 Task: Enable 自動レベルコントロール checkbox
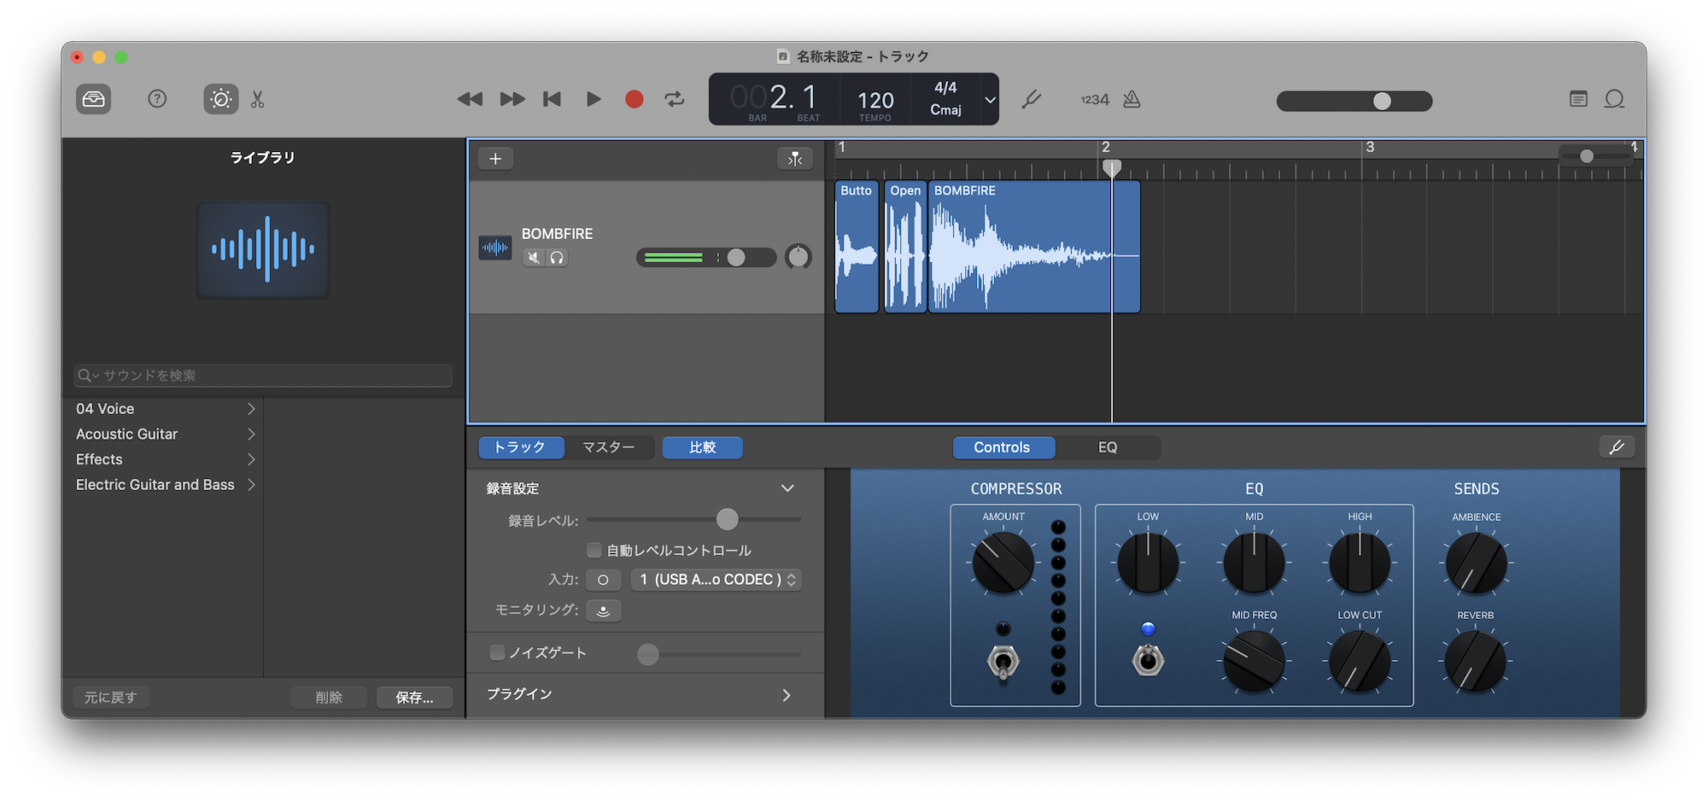coord(594,550)
